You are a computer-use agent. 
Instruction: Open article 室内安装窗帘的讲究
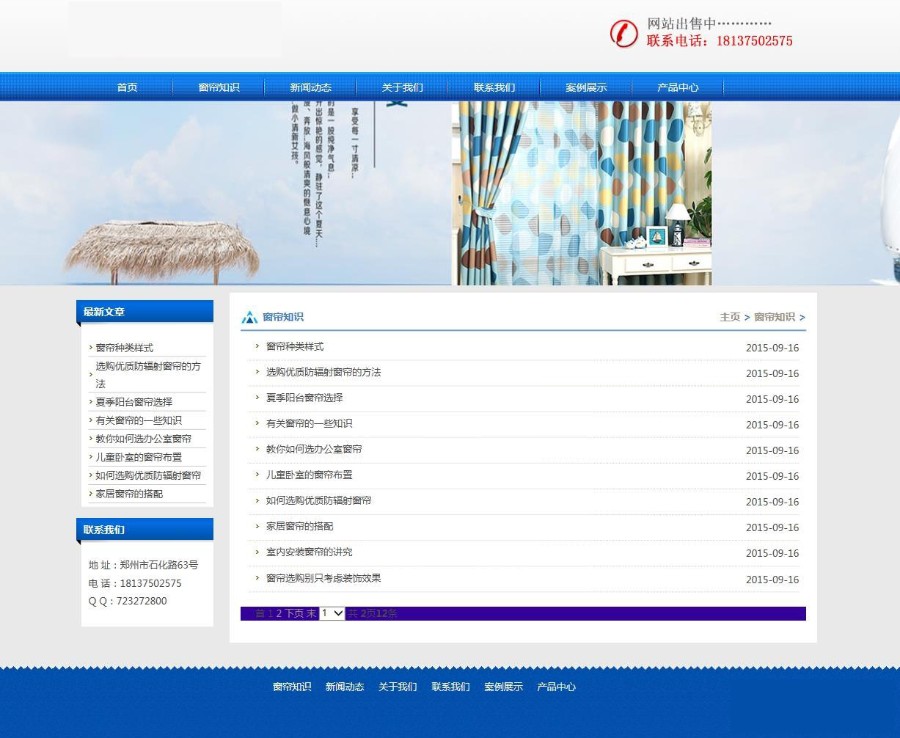coord(309,552)
